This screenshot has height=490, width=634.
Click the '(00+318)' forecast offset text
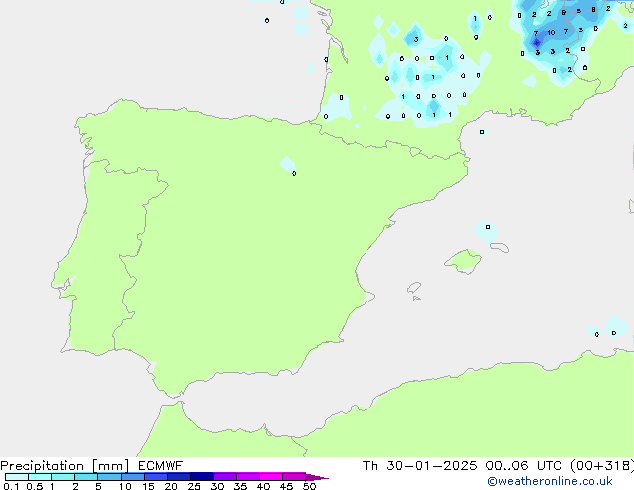(602, 466)
